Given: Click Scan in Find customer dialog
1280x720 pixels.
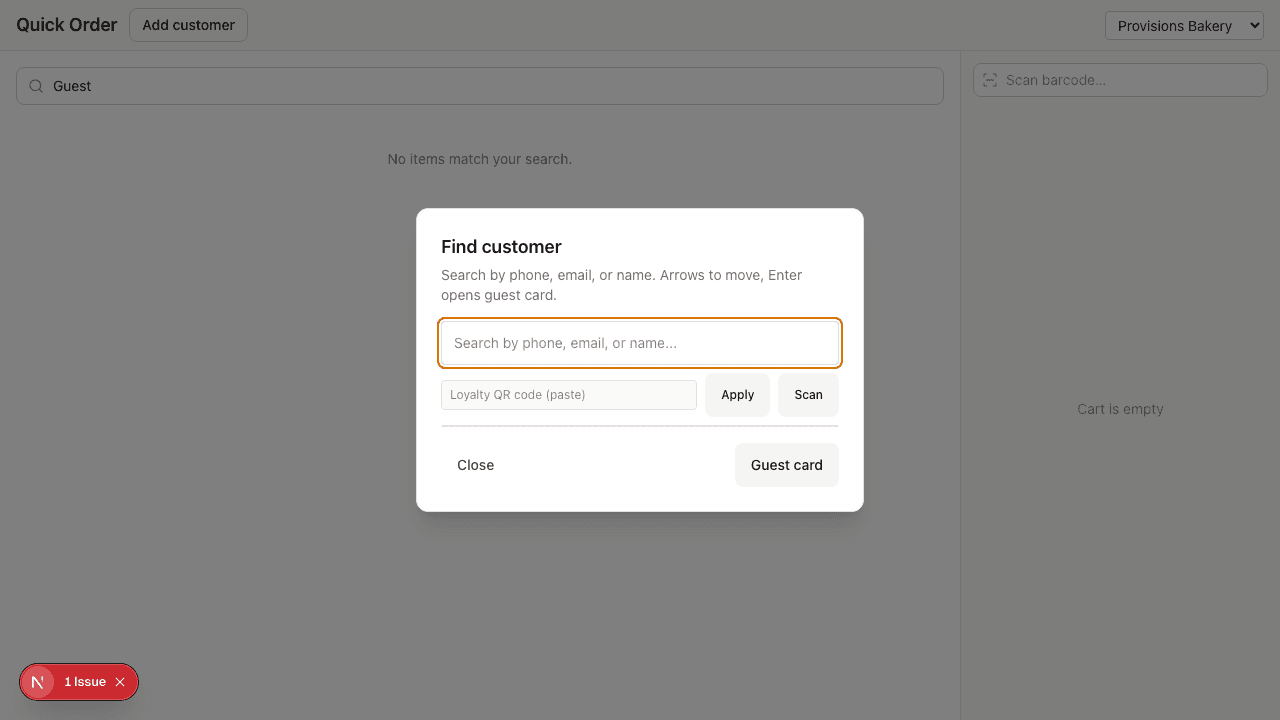Looking at the screenshot, I should [808, 395].
